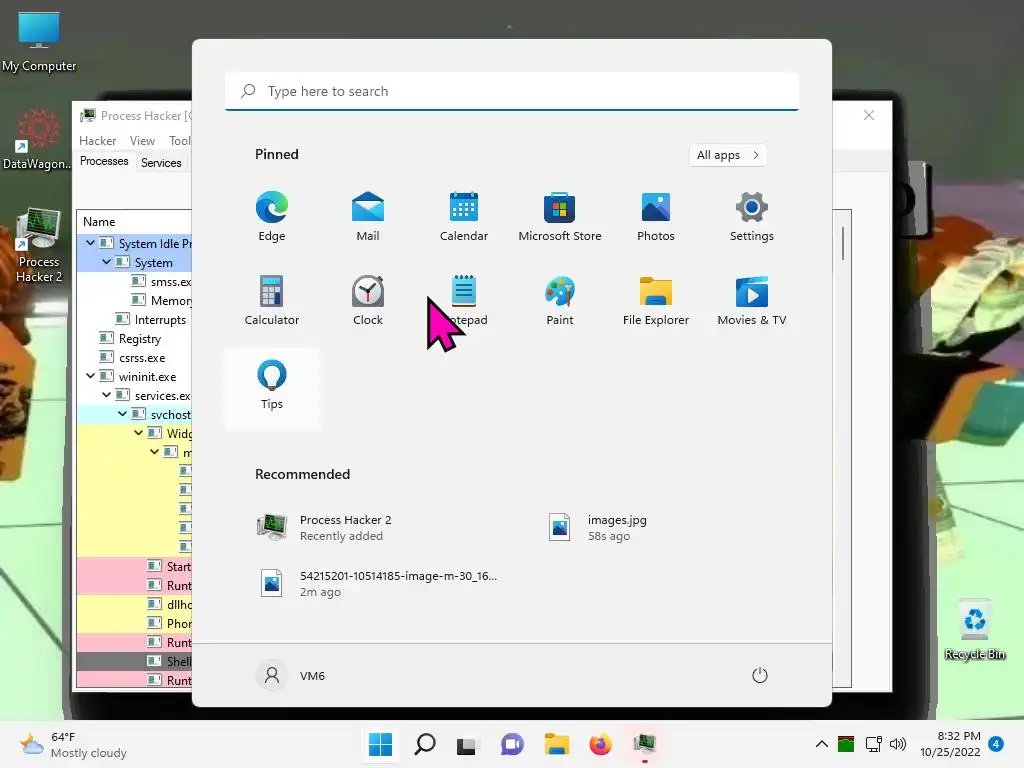Click the network tray icon
Screen dimensions: 1024x768
[873, 744]
